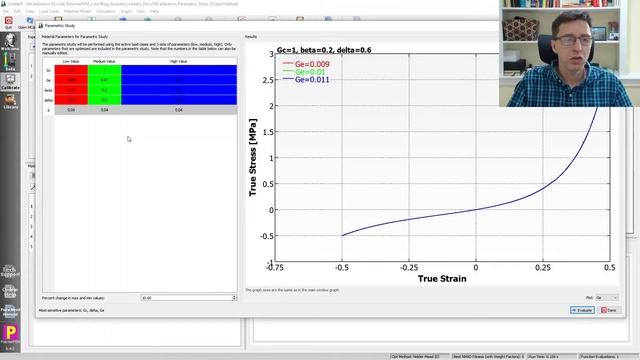Select the Gc low value red cell

point(71,70)
